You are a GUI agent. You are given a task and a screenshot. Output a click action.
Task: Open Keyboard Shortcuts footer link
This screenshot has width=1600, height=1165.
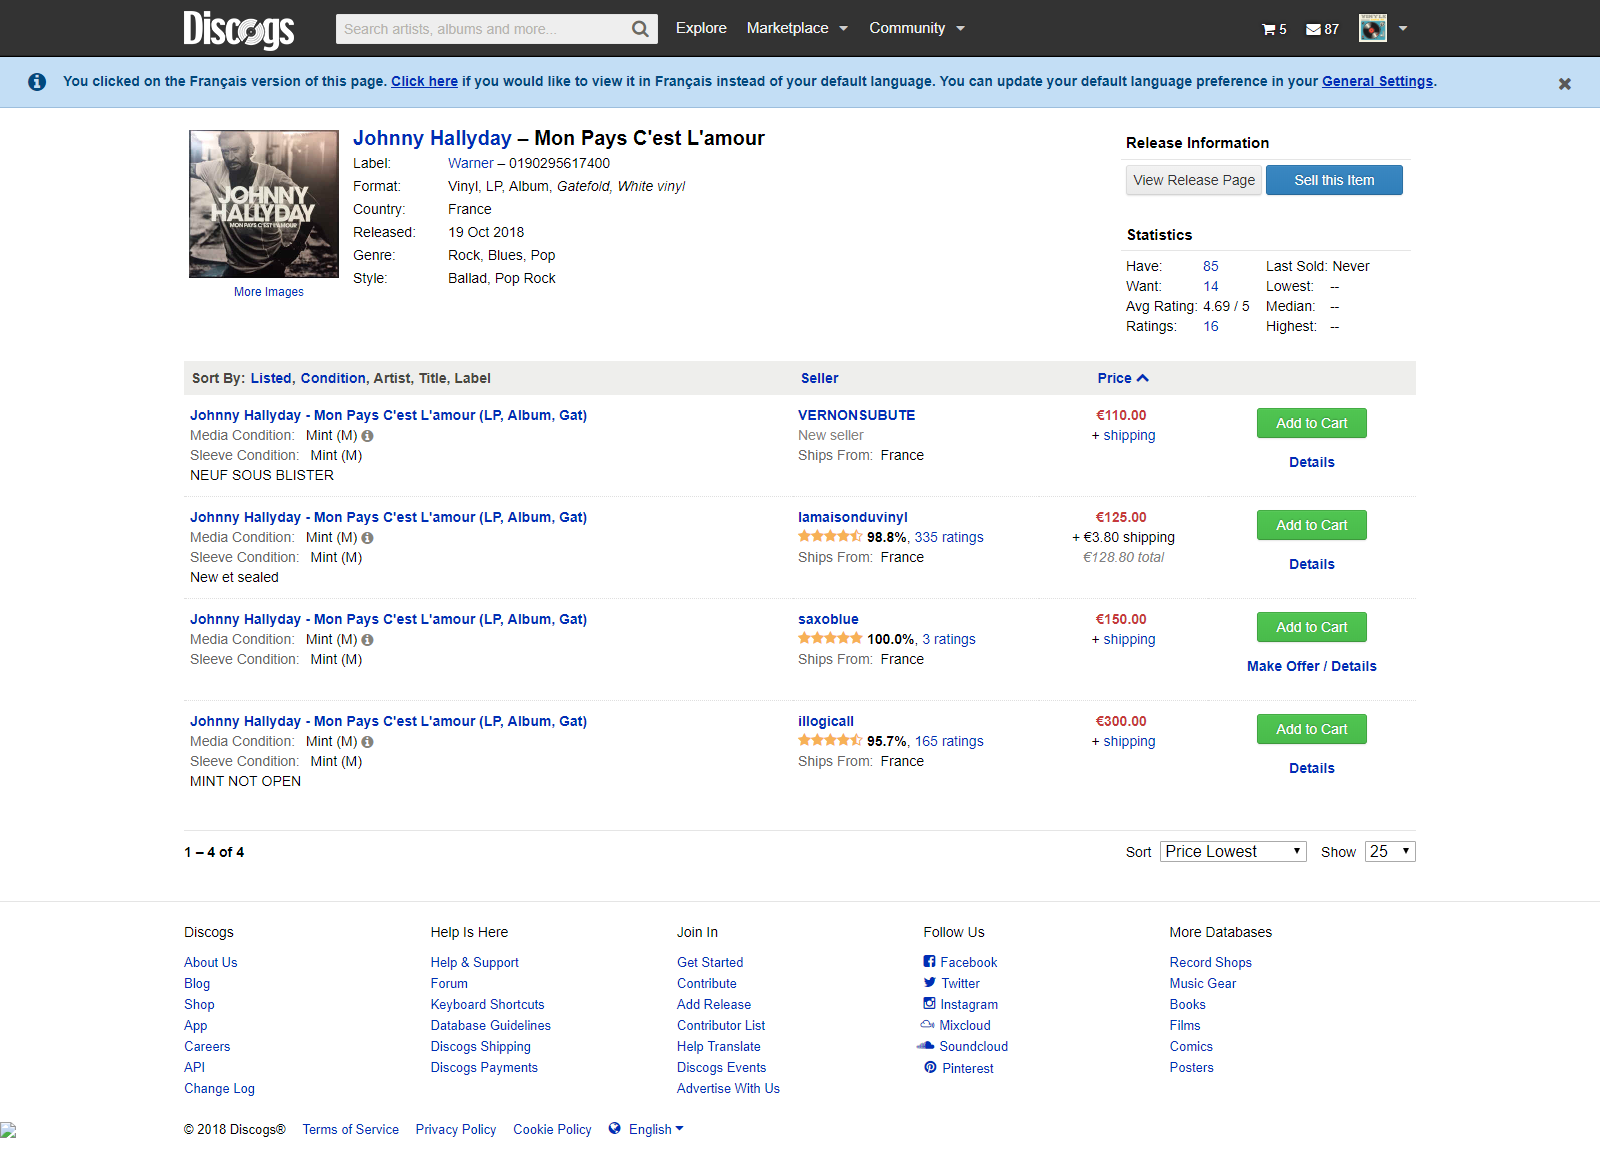488,1004
